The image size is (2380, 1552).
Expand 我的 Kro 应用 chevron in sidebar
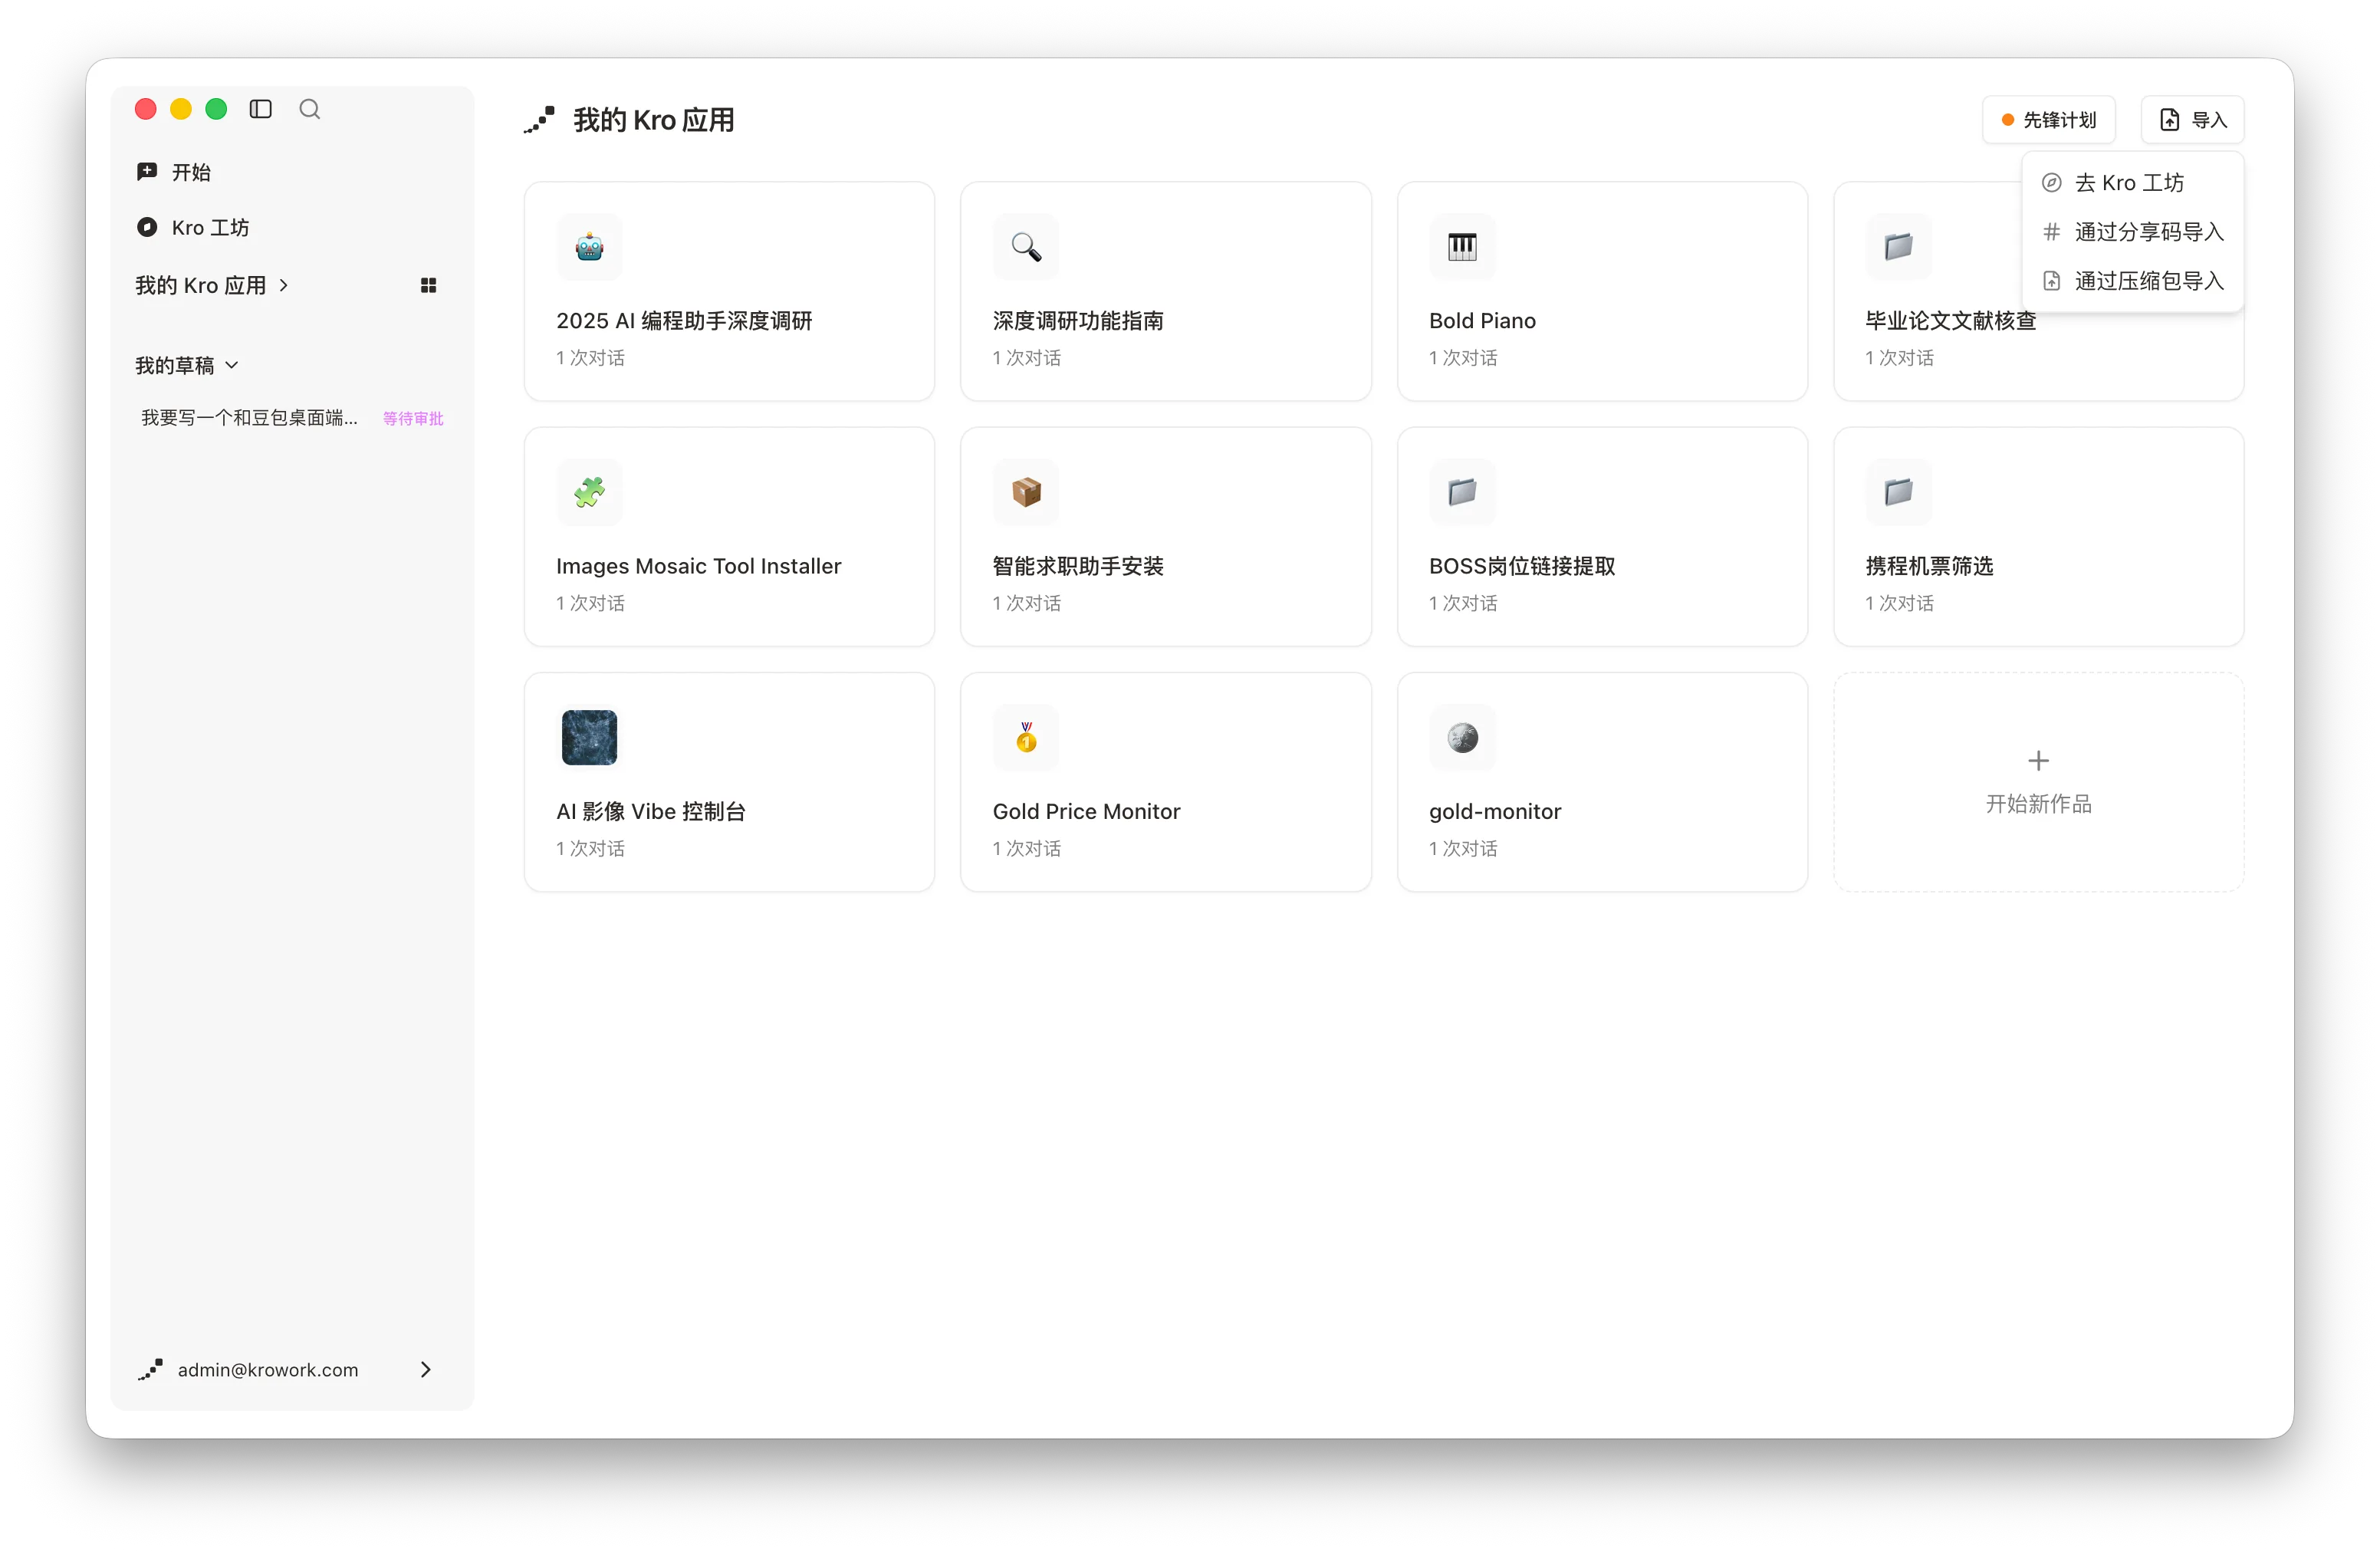(x=284, y=285)
